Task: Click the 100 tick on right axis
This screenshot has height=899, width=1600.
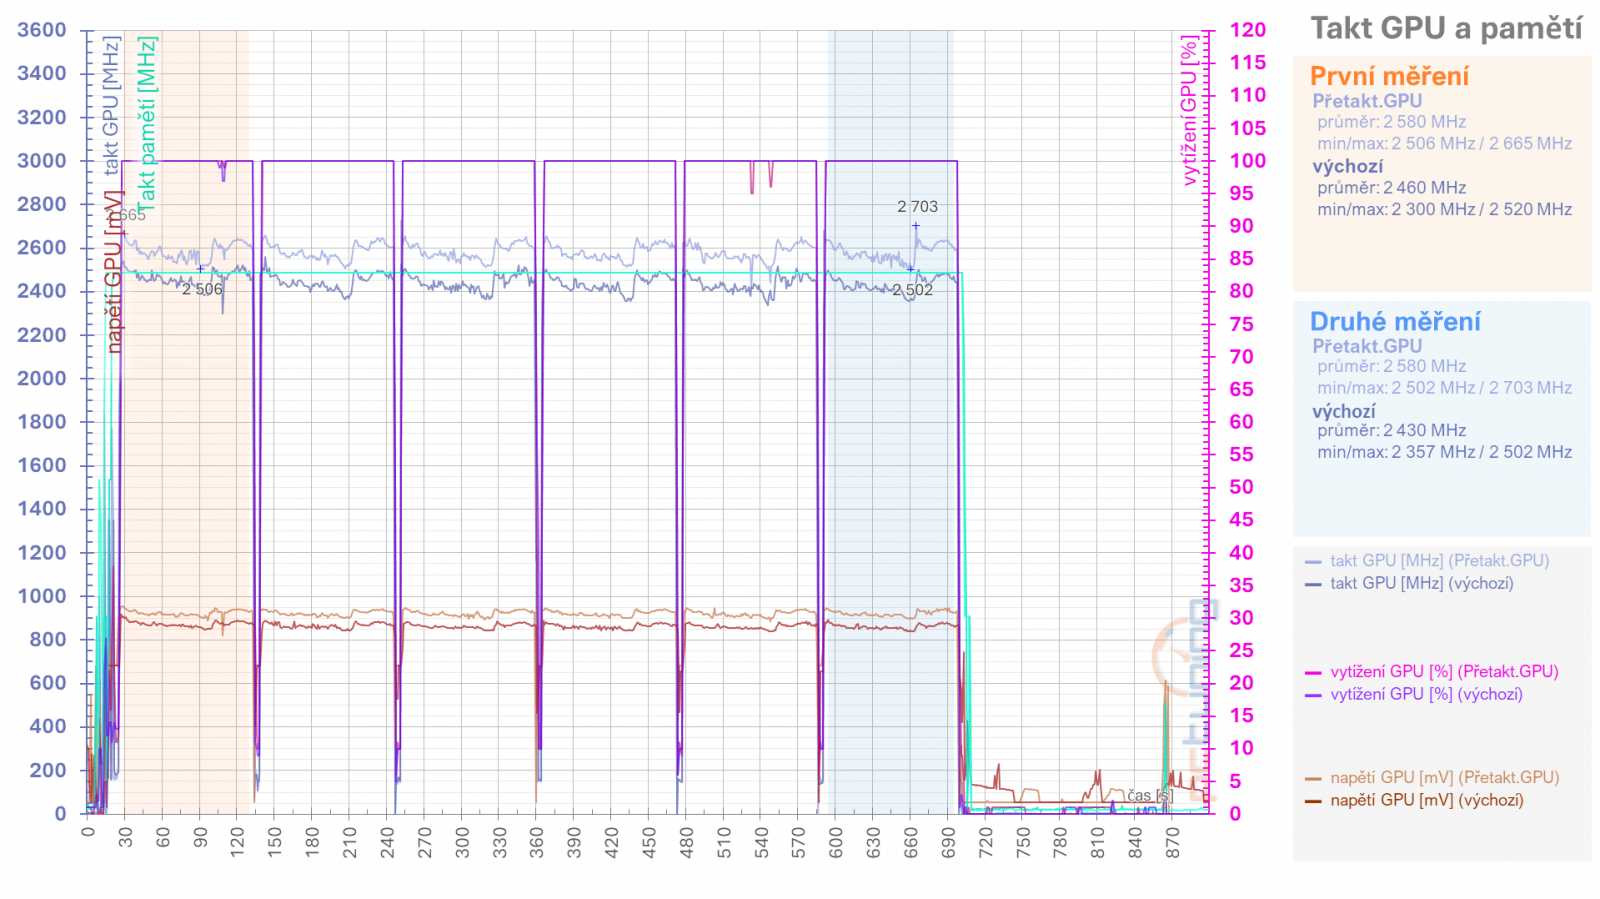Action: (x=1247, y=160)
